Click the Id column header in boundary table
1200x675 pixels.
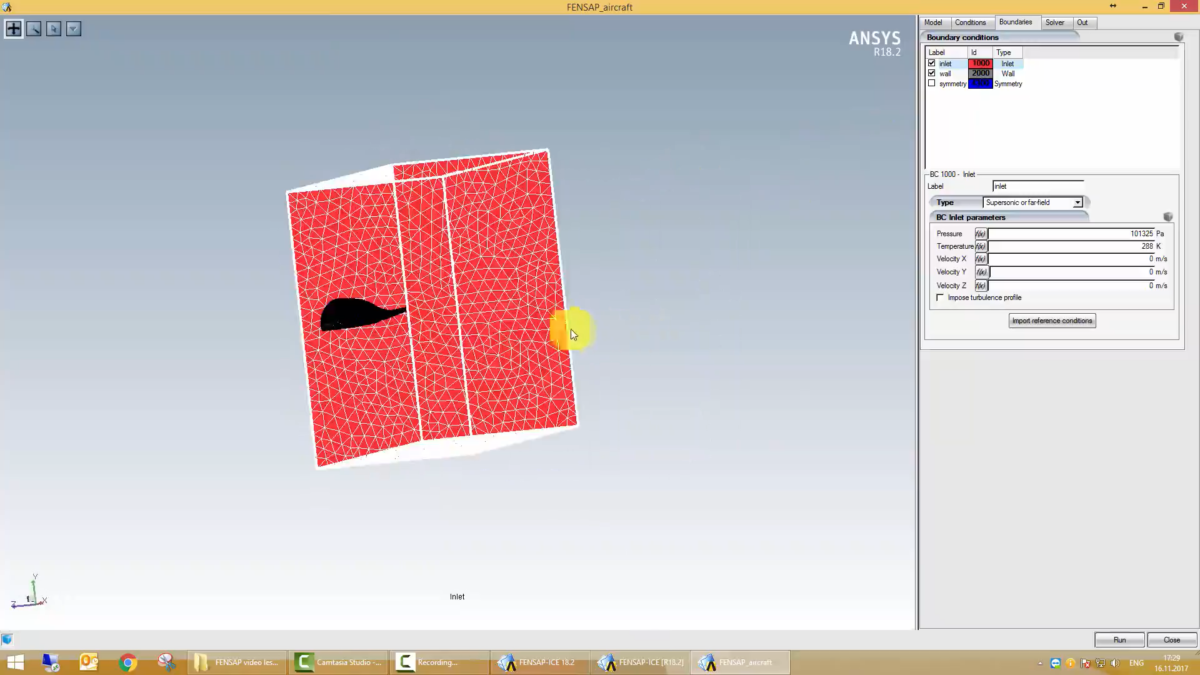980,52
